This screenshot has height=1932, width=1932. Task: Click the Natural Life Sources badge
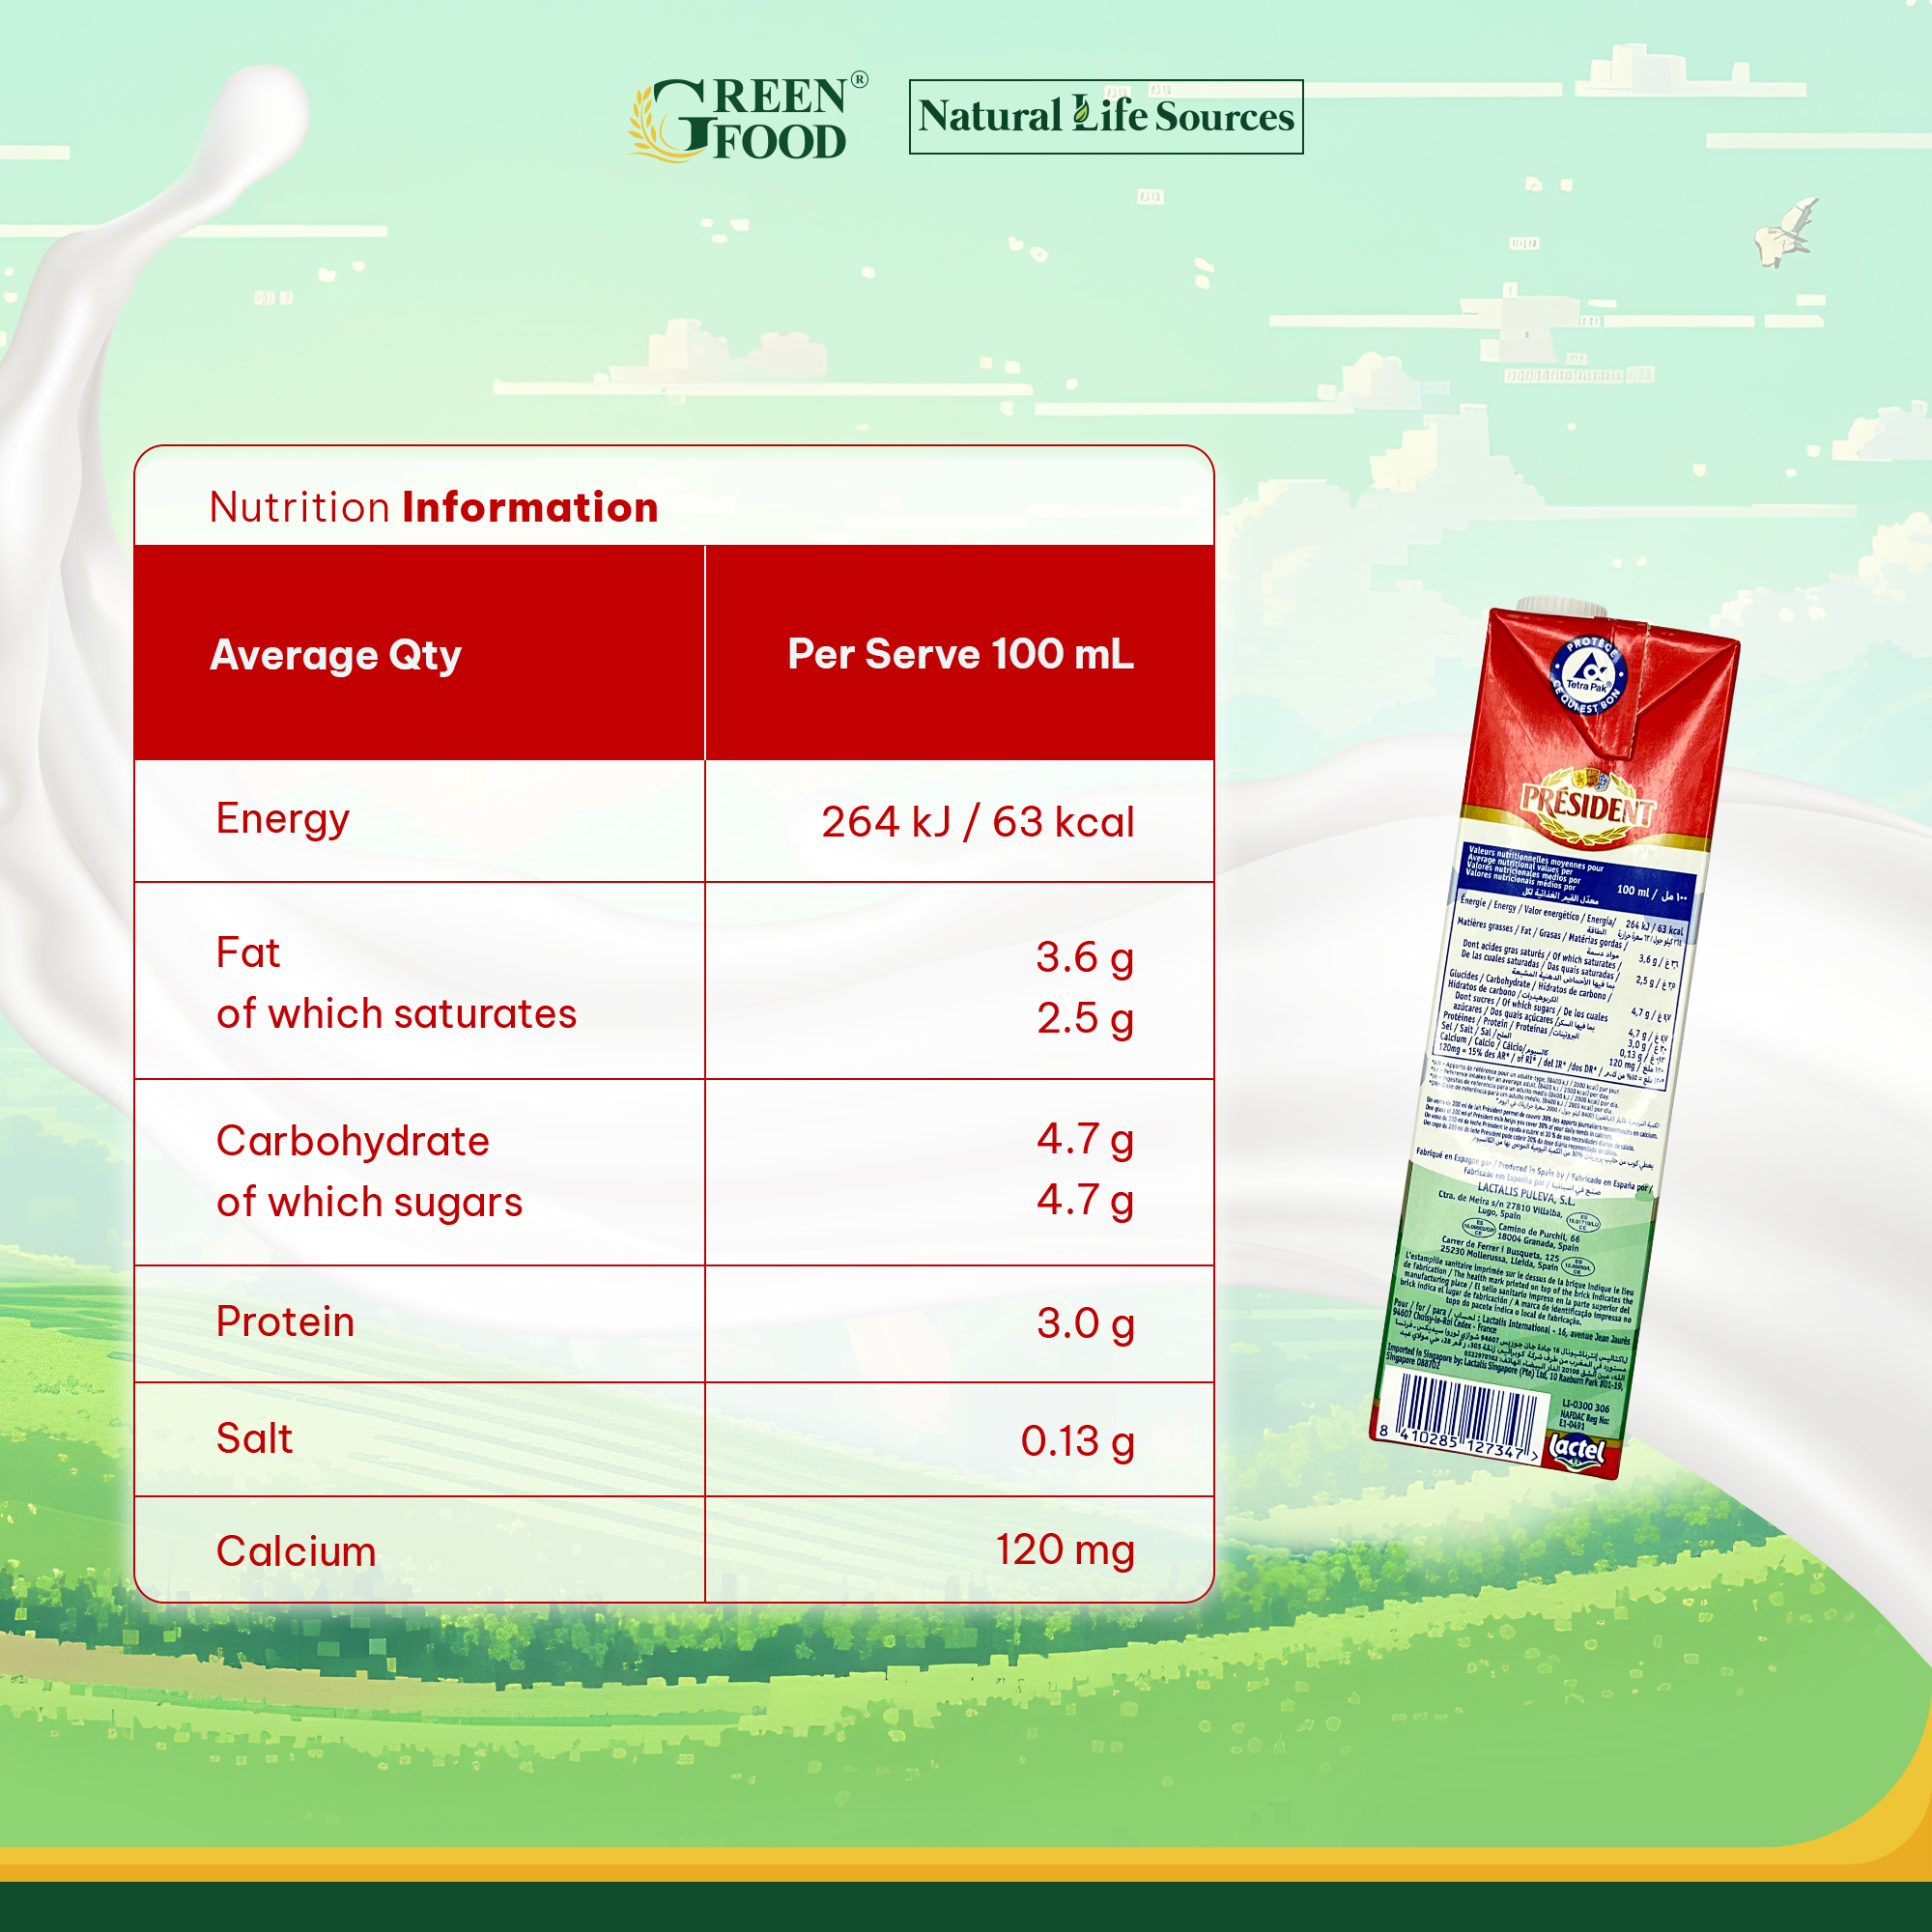[1105, 117]
